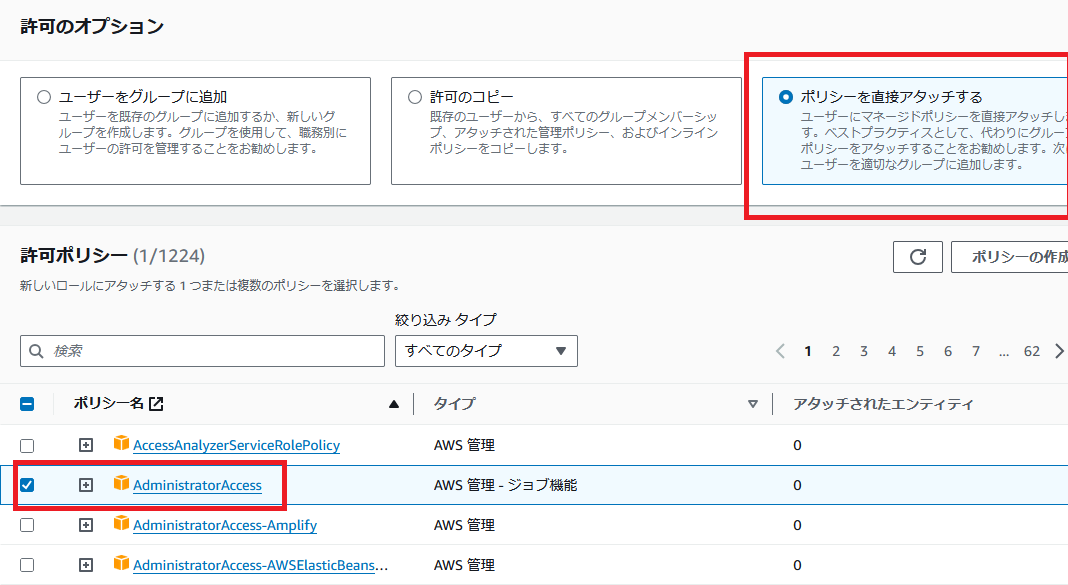Jump to pagination page 2

point(836,351)
